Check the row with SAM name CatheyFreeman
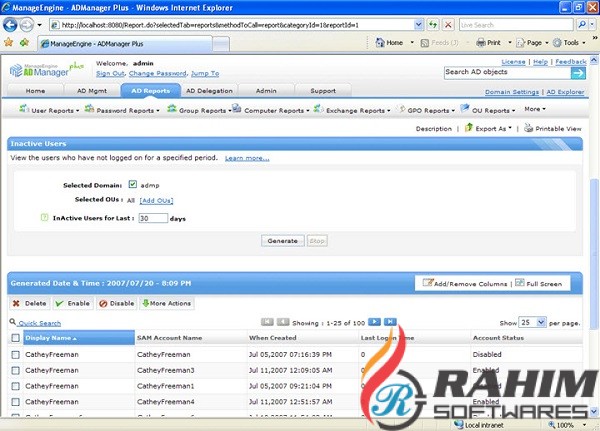This screenshot has width=600, height=431. tap(15, 354)
